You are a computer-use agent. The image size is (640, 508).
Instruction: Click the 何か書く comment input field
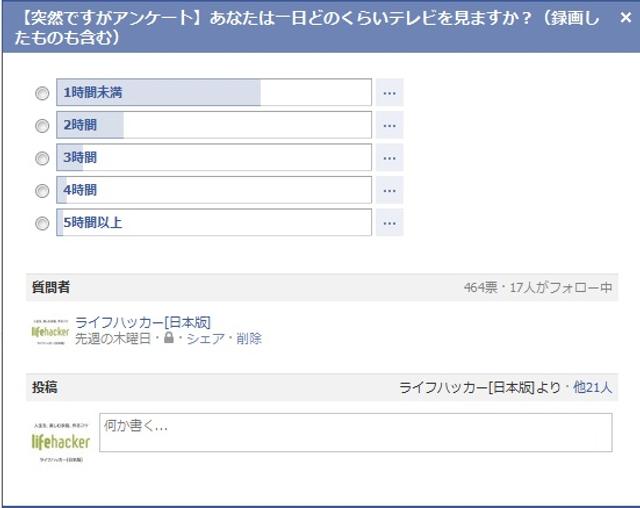point(355,433)
